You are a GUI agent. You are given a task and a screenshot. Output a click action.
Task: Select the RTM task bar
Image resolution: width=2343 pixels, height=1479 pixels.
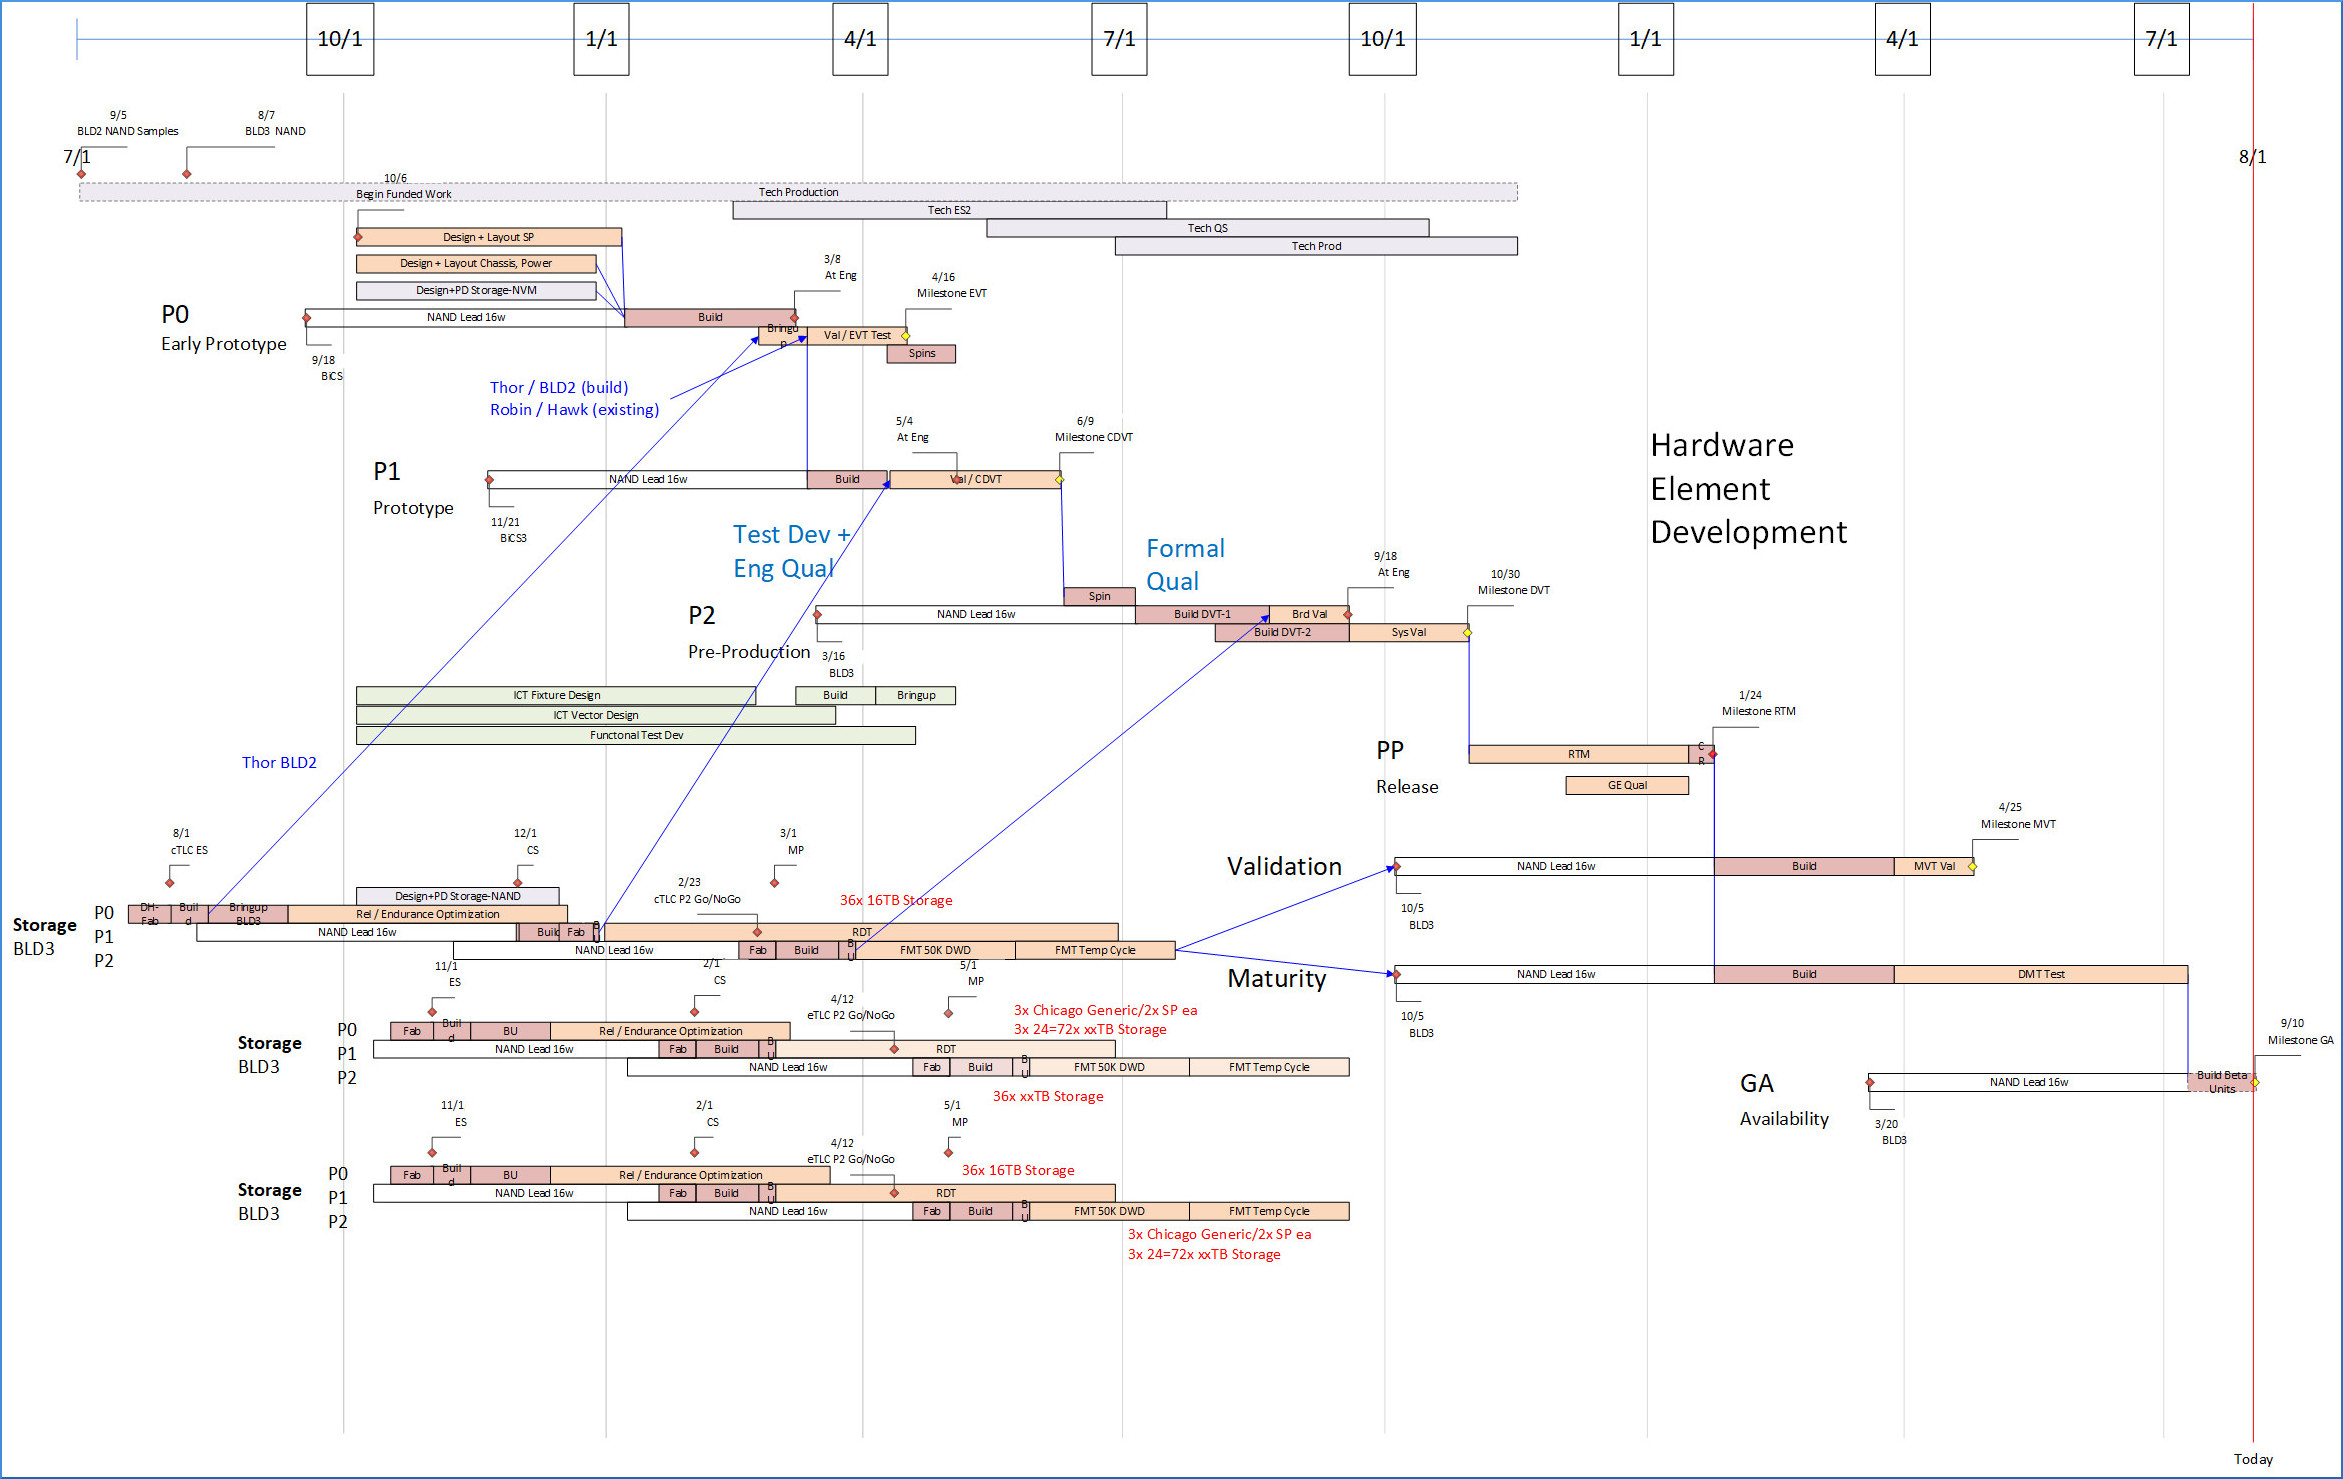(1578, 754)
